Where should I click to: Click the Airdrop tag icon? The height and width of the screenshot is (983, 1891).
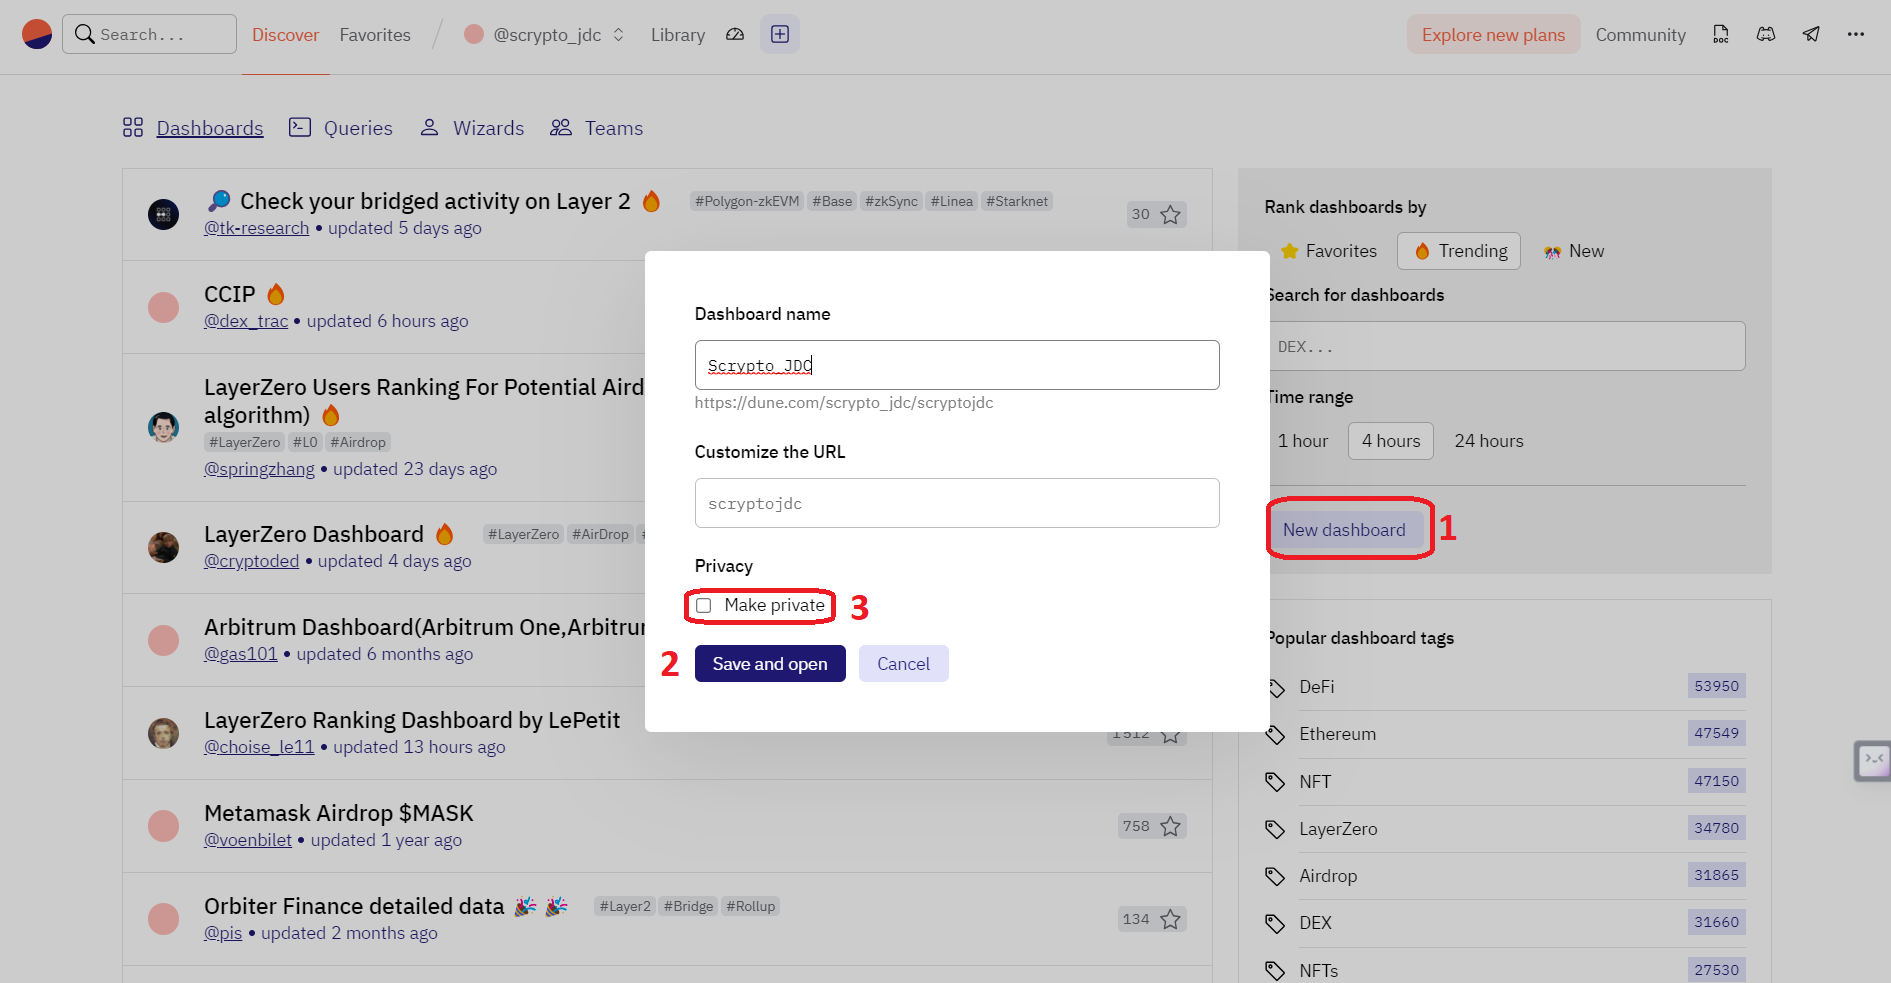coord(1275,876)
